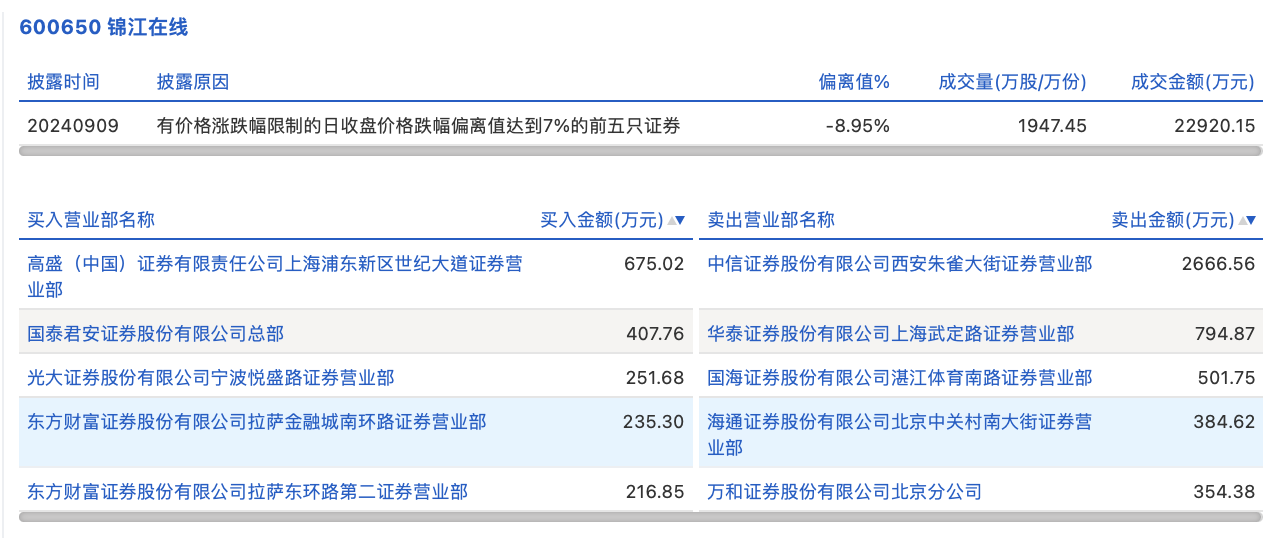The width and height of the screenshot is (1274, 538).
Task: Open 高盛（中国）证券 上海浦东新区世纪大道 branch link
Action: (x=274, y=265)
